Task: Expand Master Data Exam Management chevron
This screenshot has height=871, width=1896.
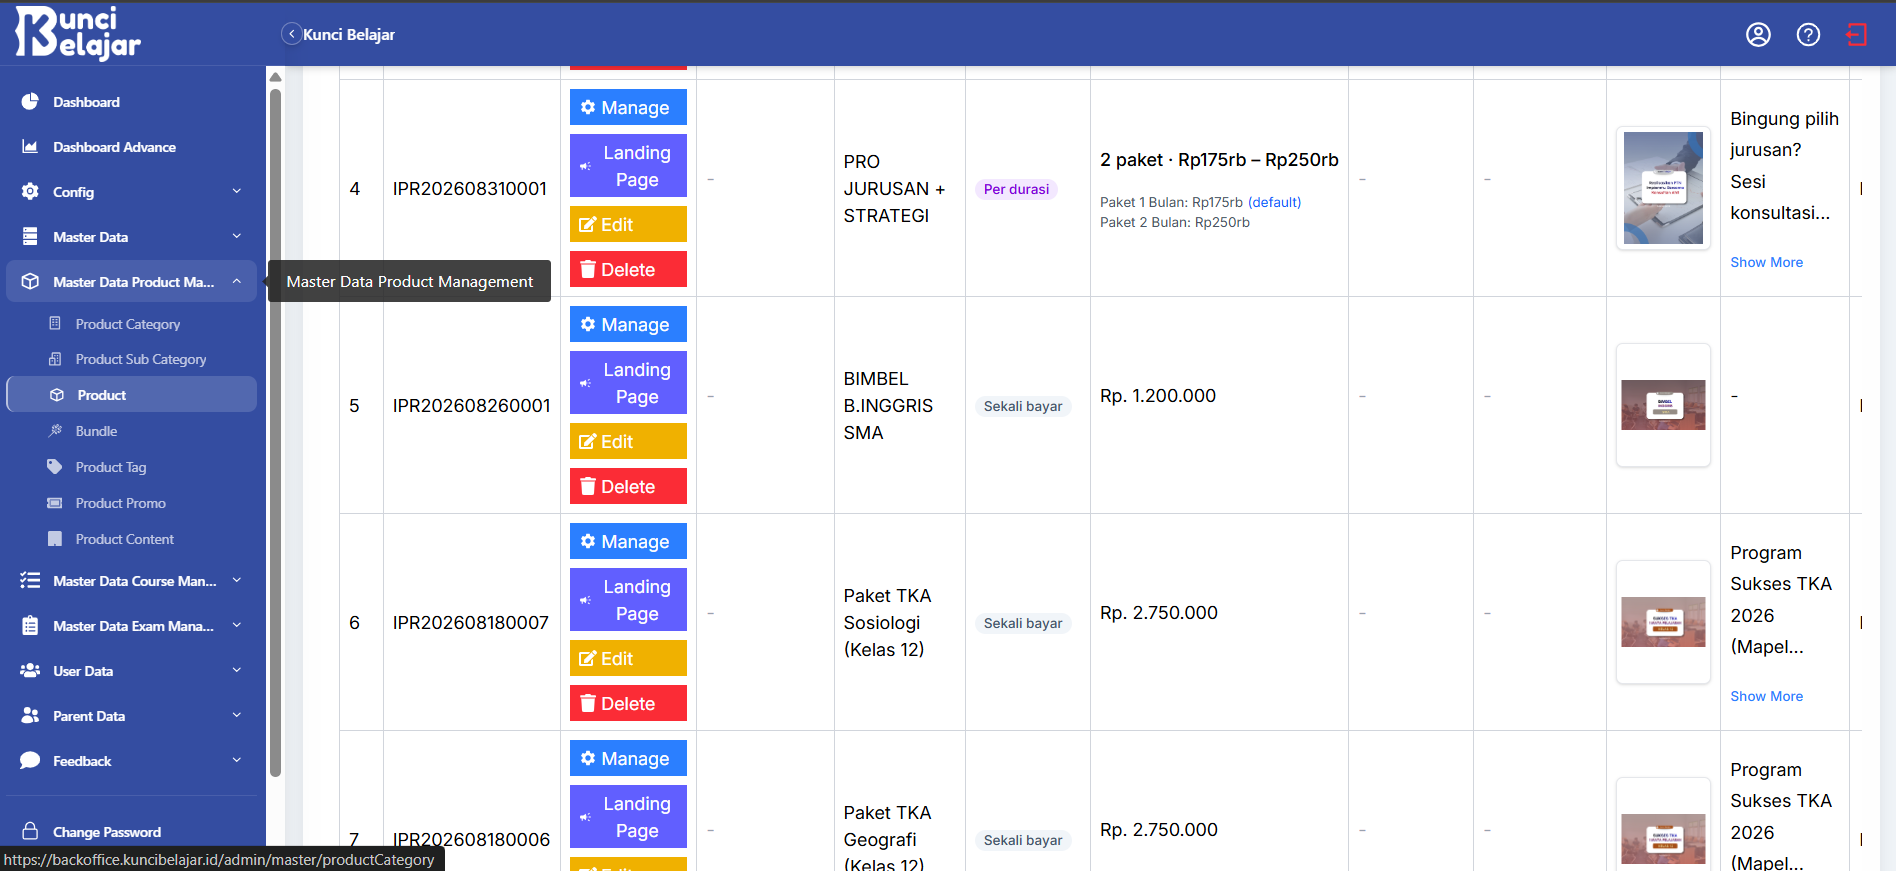Action: tap(237, 625)
